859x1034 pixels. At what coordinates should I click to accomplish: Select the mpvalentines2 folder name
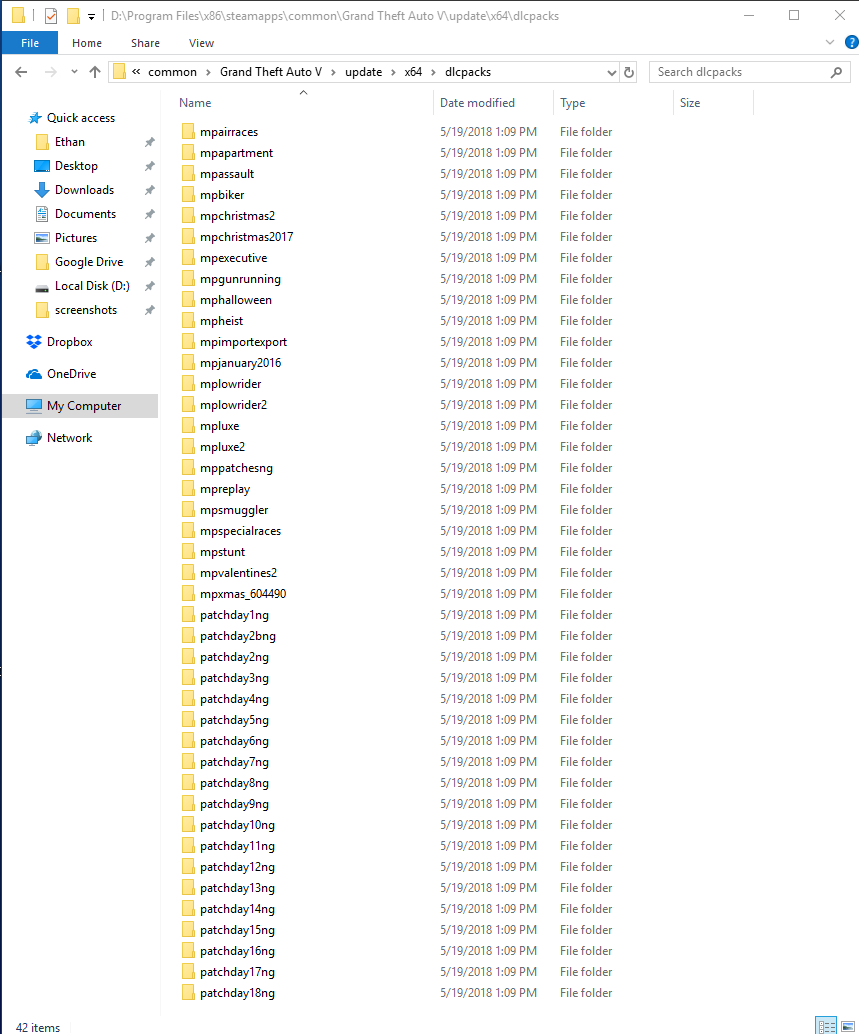[239, 572]
